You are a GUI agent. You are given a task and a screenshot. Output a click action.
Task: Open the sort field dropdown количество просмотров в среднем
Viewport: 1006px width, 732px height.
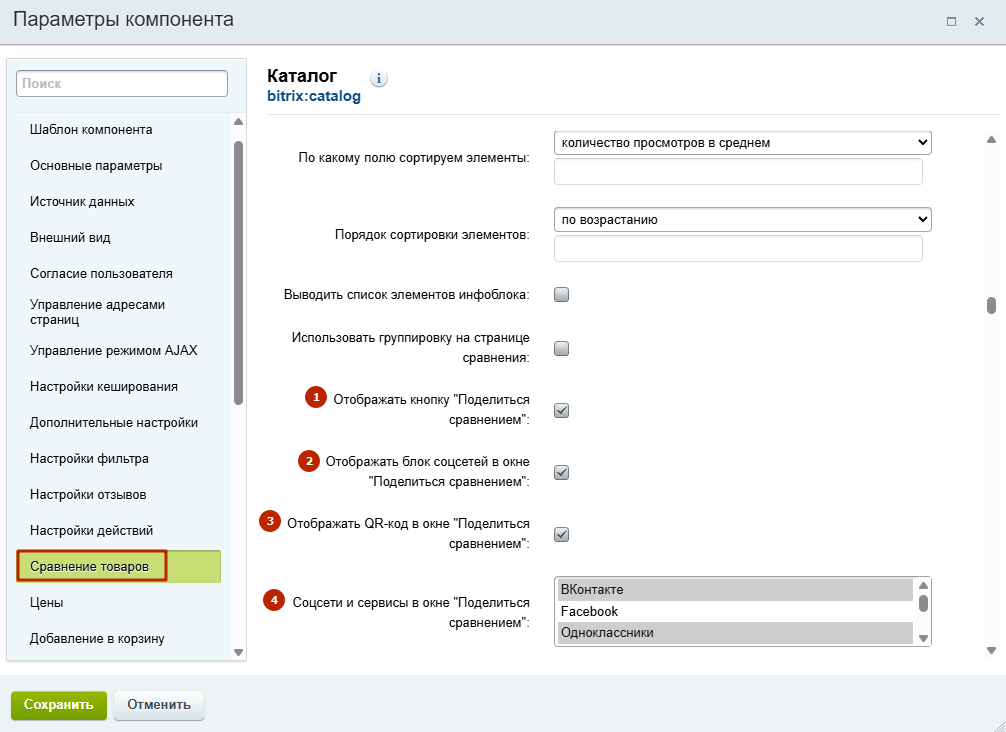click(742, 143)
